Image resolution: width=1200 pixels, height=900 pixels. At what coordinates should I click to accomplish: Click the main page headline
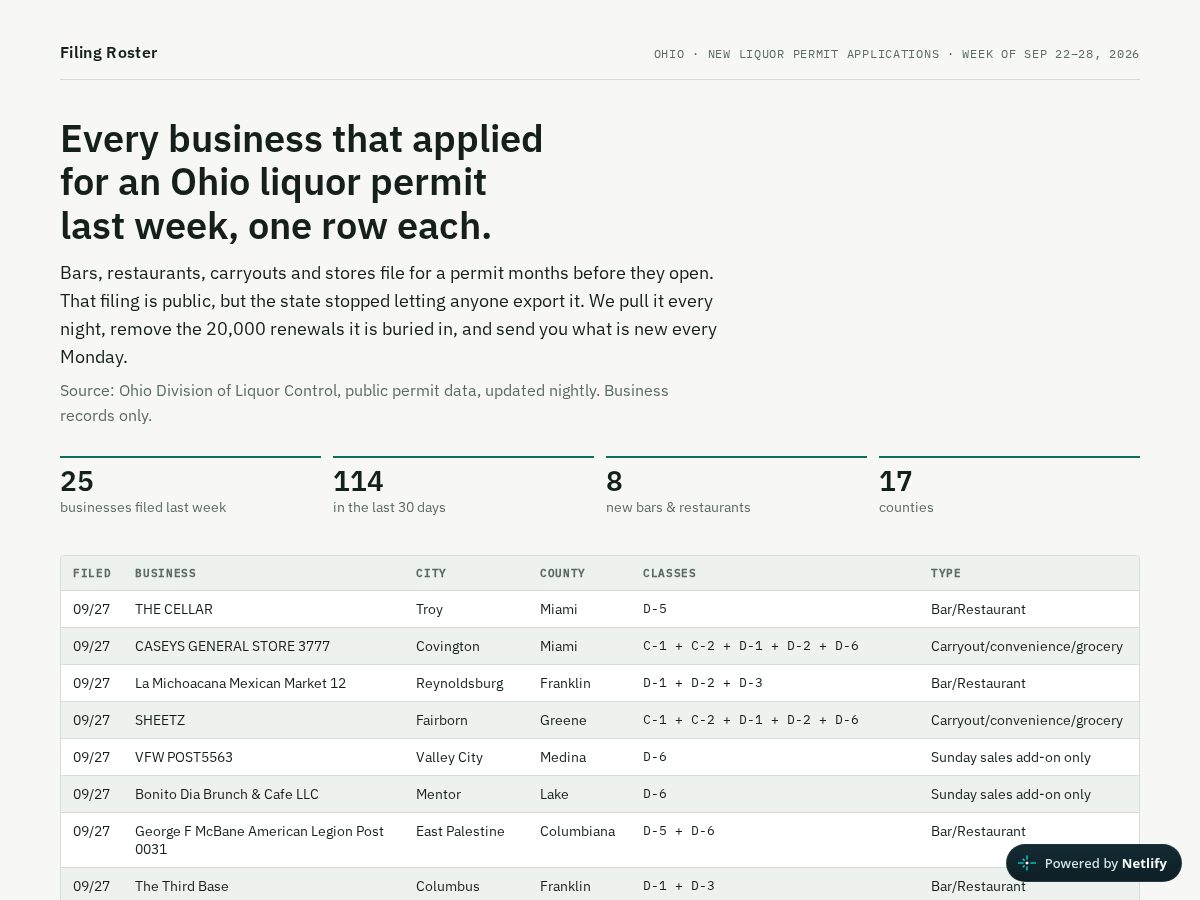pyautogui.click(x=301, y=182)
